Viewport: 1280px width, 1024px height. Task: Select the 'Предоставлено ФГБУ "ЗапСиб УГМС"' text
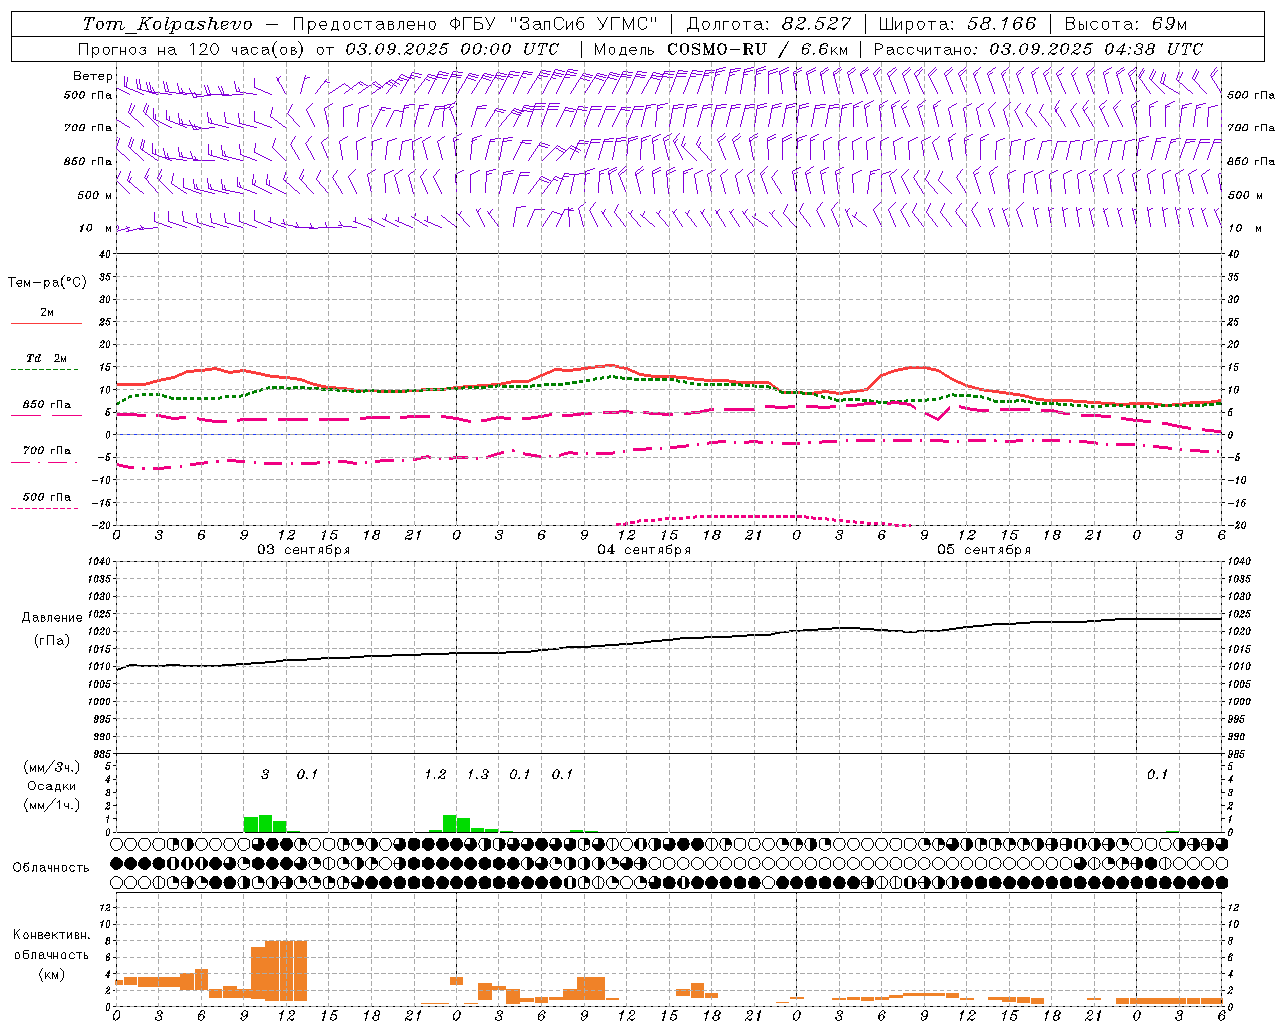[475, 24]
